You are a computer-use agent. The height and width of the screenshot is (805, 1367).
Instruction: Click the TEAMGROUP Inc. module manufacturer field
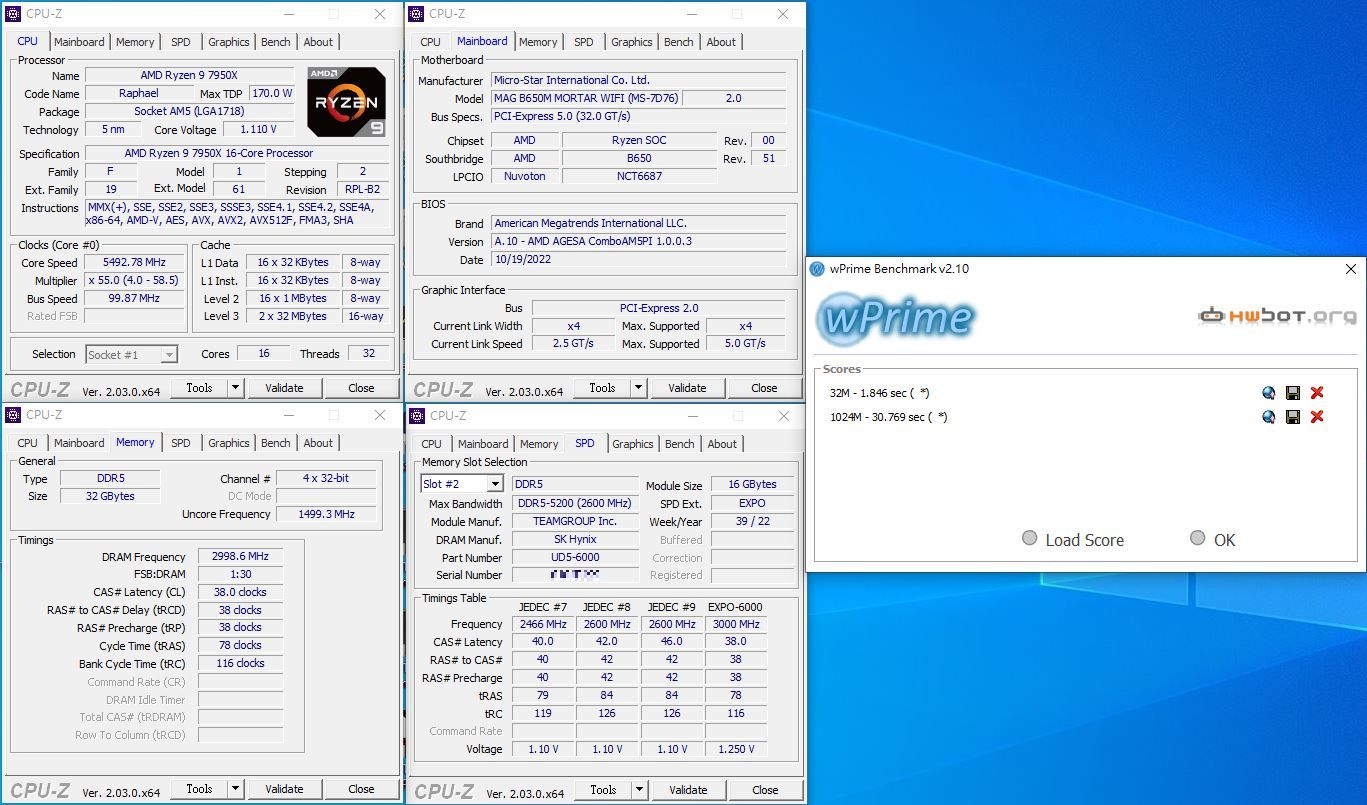[x=575, y=521]
